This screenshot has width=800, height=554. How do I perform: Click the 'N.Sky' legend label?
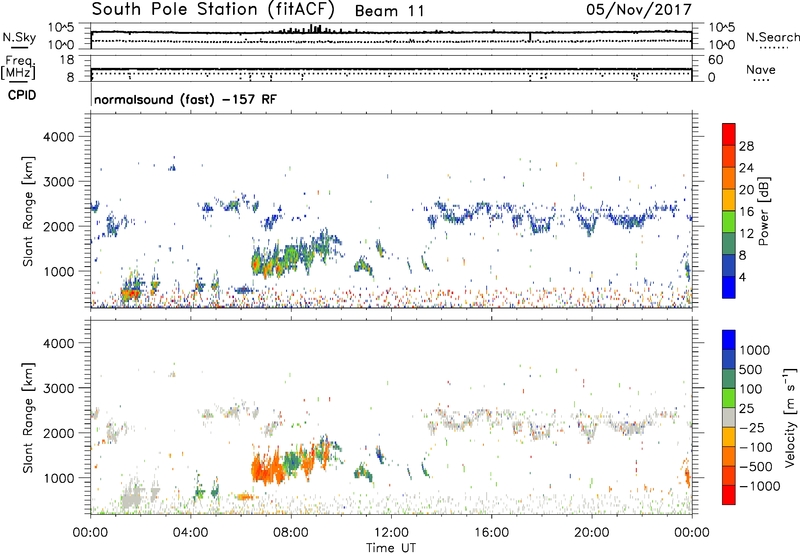(x=19, y=37)
